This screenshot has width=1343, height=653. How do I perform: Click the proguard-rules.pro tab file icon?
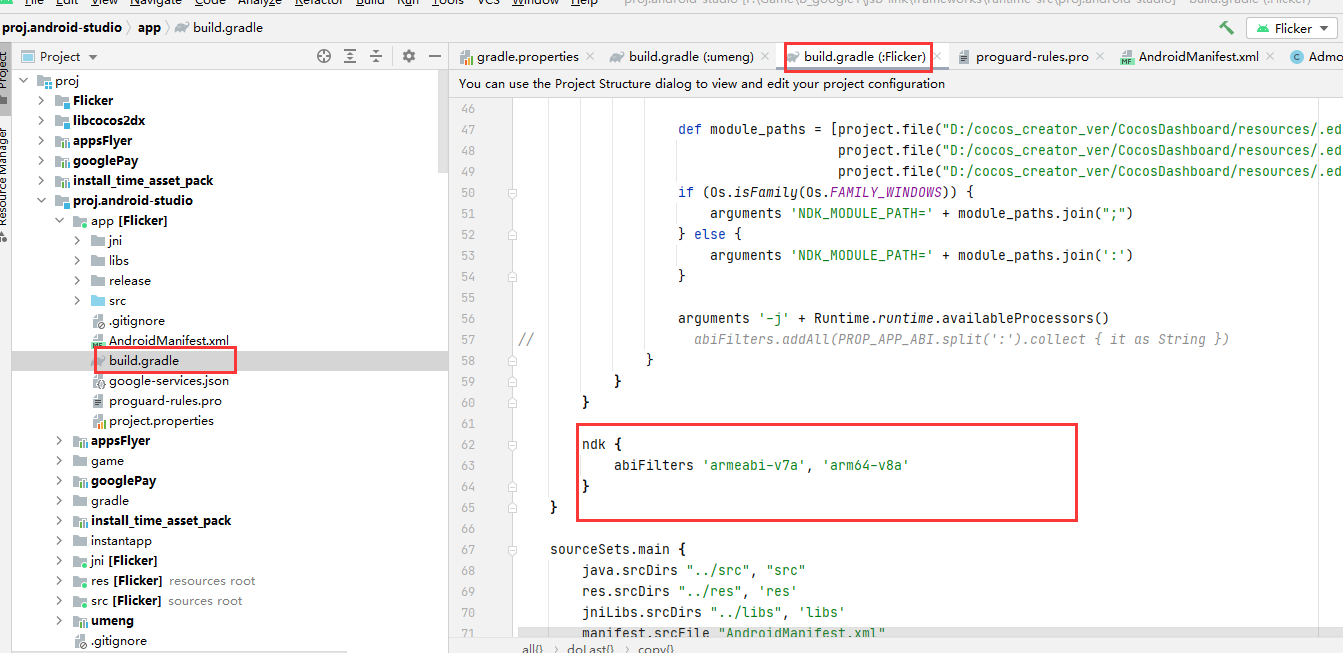964,57
